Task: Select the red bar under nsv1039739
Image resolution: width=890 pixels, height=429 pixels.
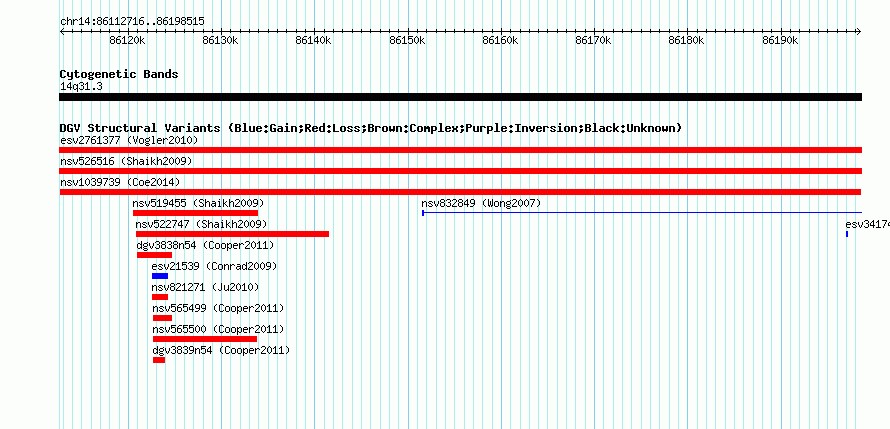Action: tap(460, 192)
